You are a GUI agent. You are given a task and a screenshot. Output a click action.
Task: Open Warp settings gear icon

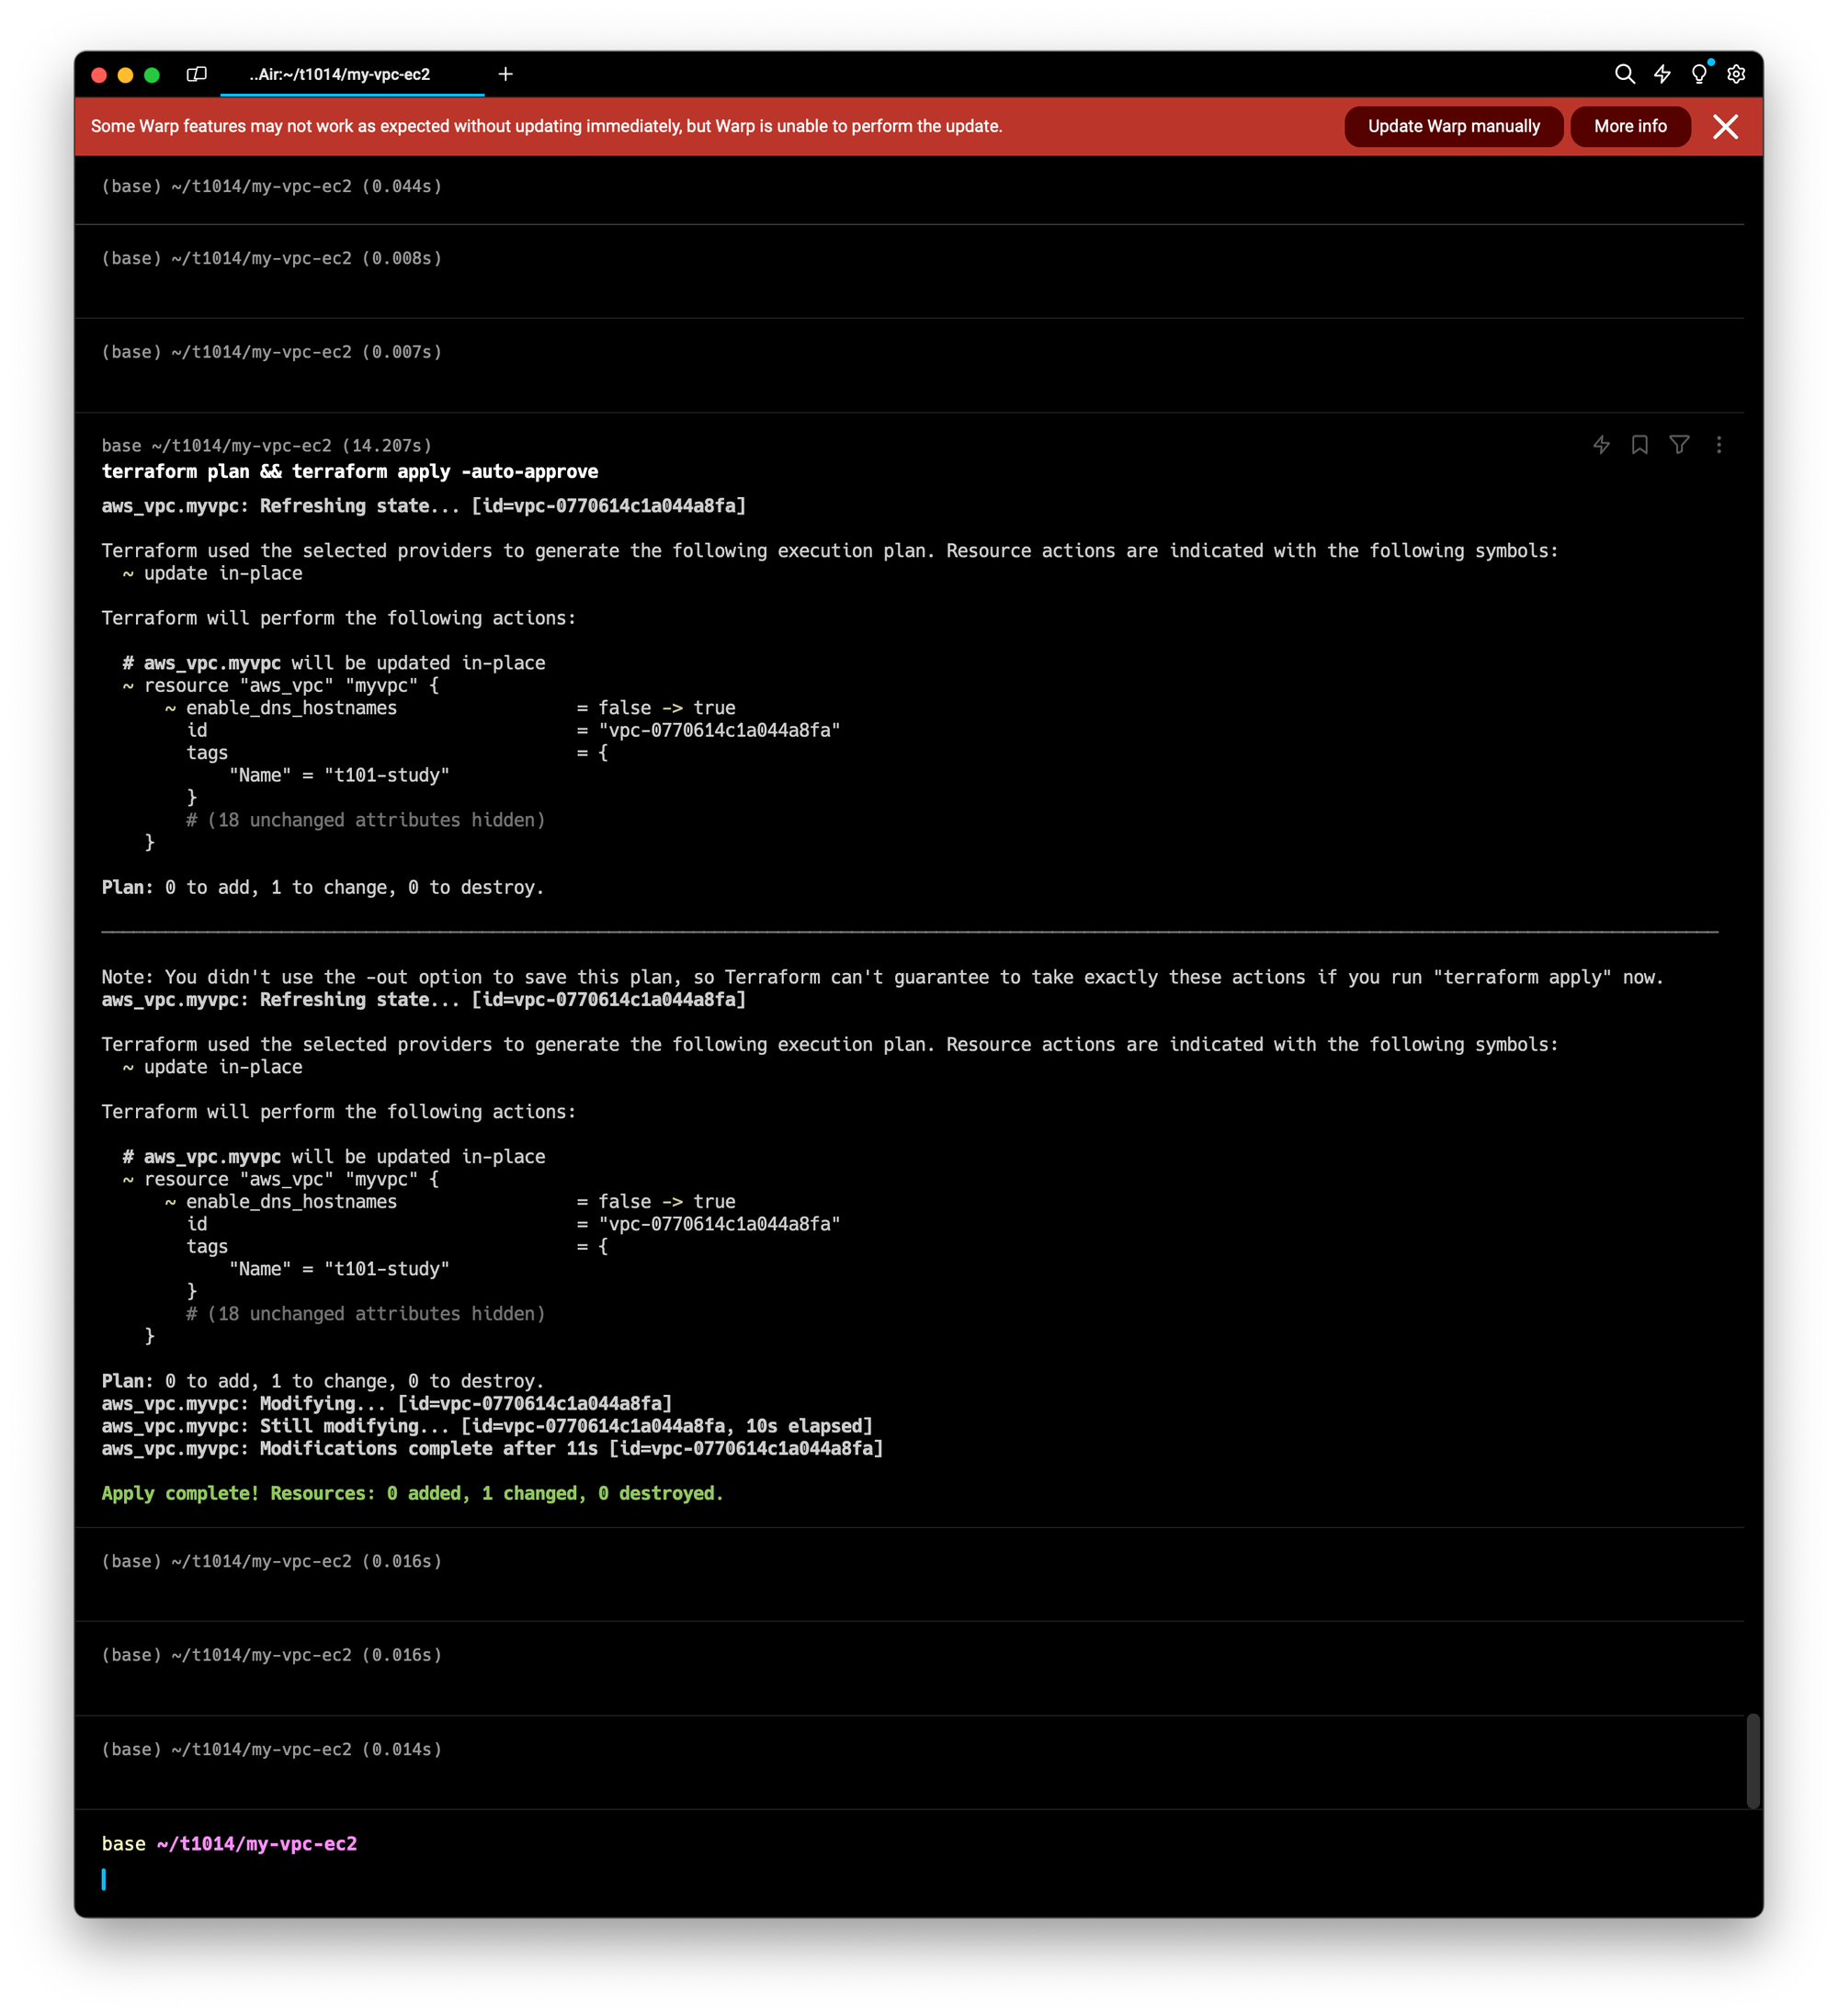point(1736,74)
